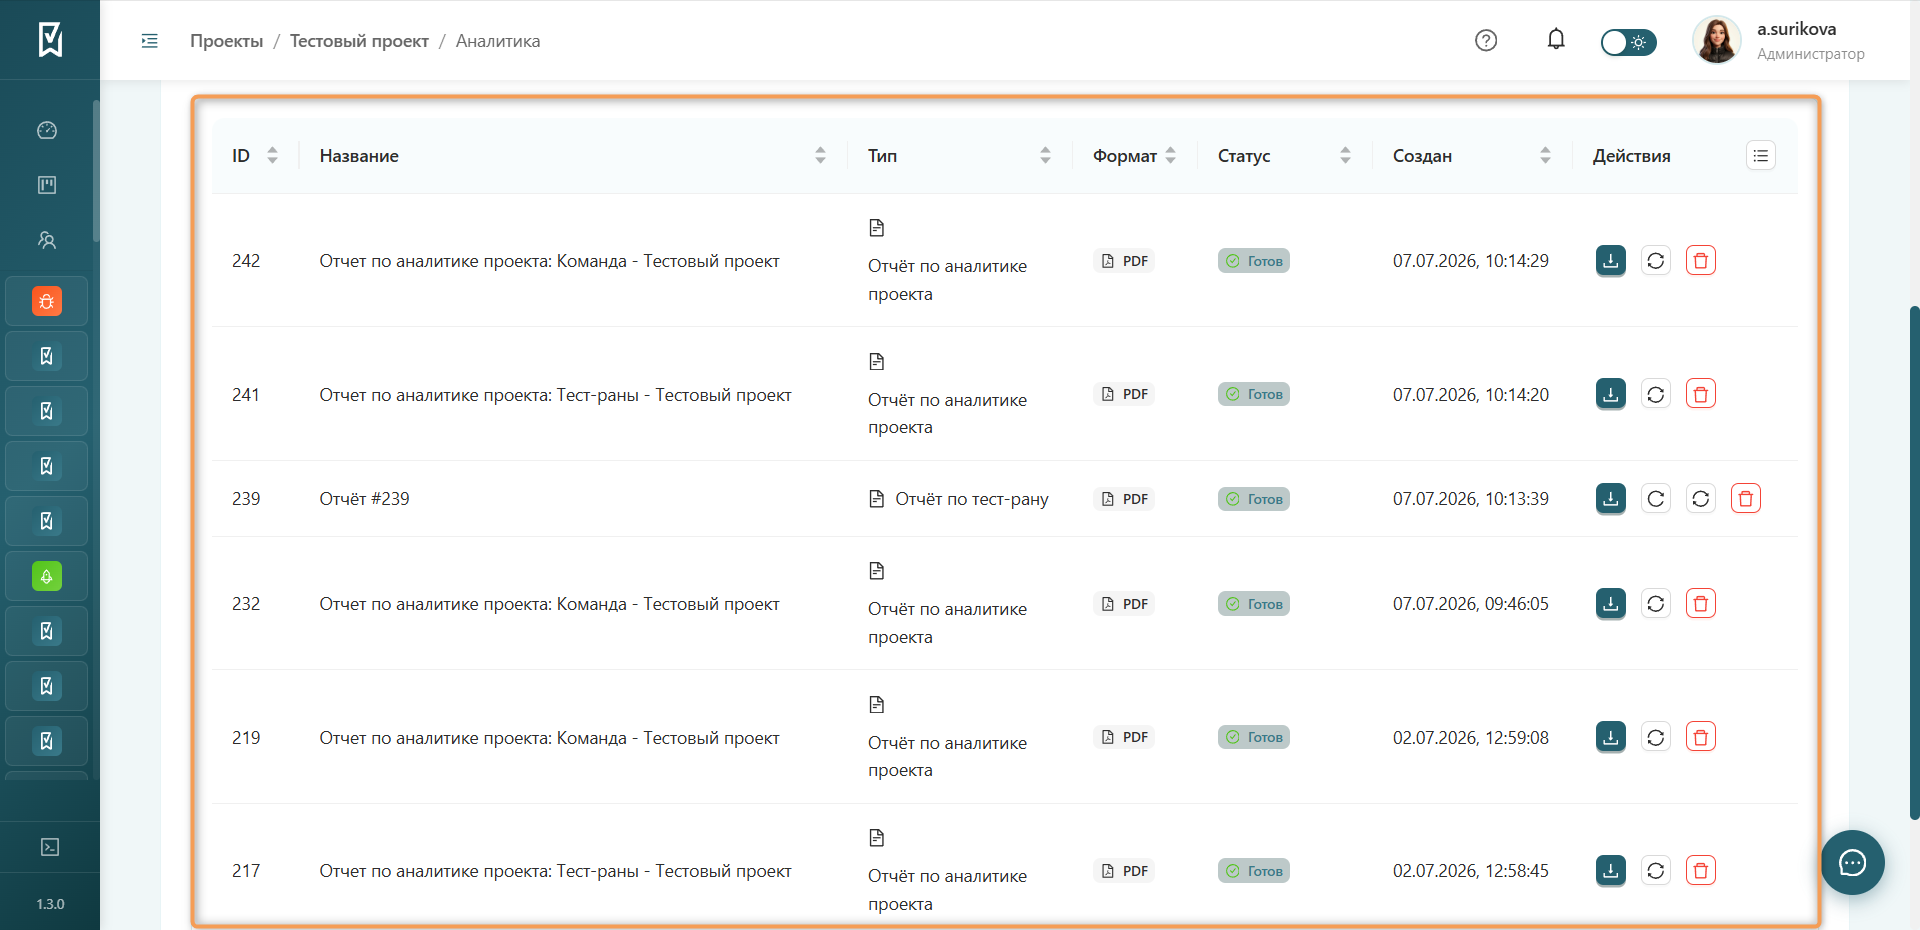Sort table by Создан column
The width and height of the screenshot is (1920, 930).
(x=1545, y=156)
